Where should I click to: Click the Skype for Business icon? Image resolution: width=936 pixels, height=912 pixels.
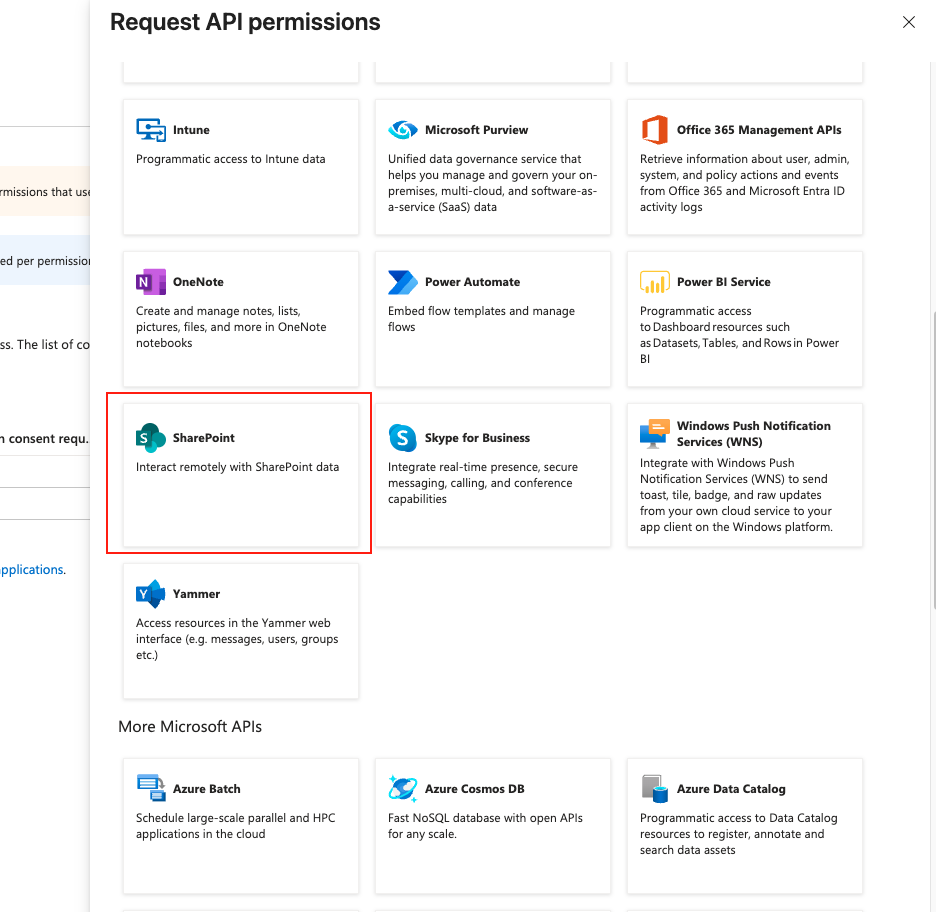(402, 437)
